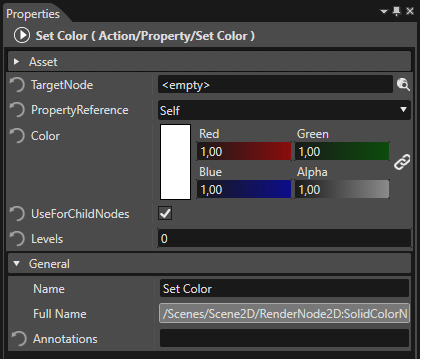Reset Annotations using its revert icon
The width and height of the screenshot is (421, 360).
coord(19,339)
